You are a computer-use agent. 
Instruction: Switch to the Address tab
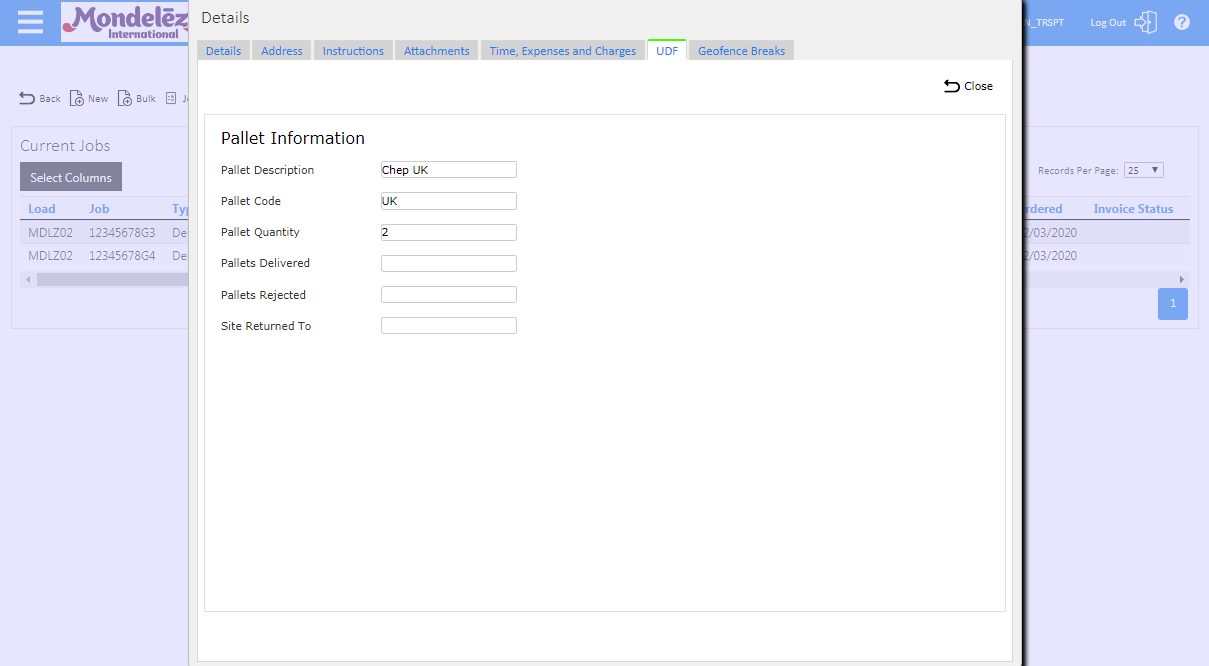click(x=282, y=51)
